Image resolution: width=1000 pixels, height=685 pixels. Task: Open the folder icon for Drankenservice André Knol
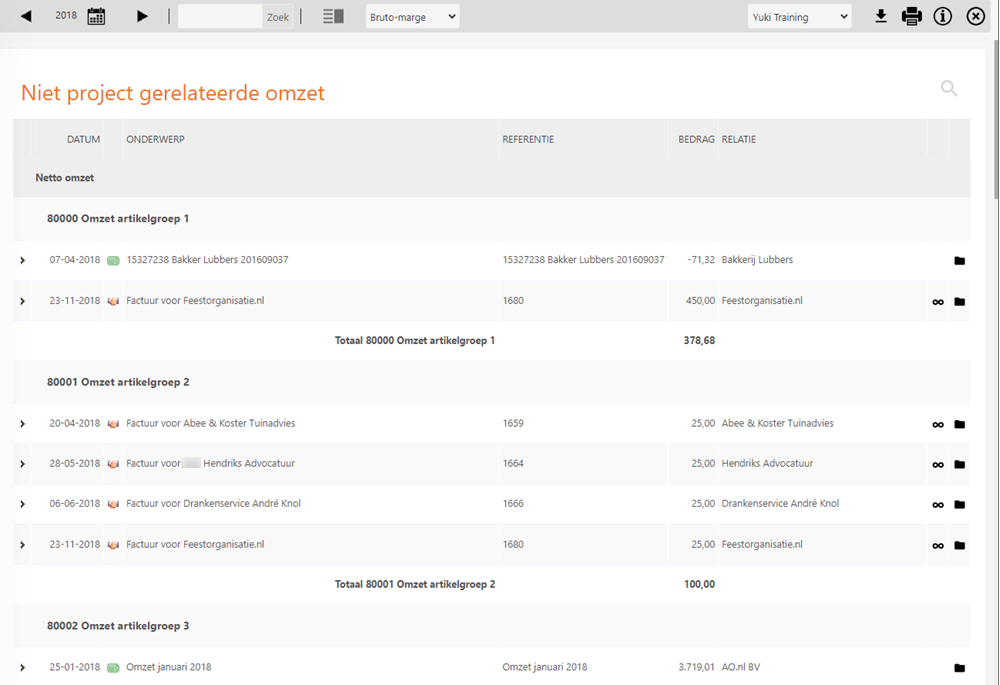(x=959, y=504)
